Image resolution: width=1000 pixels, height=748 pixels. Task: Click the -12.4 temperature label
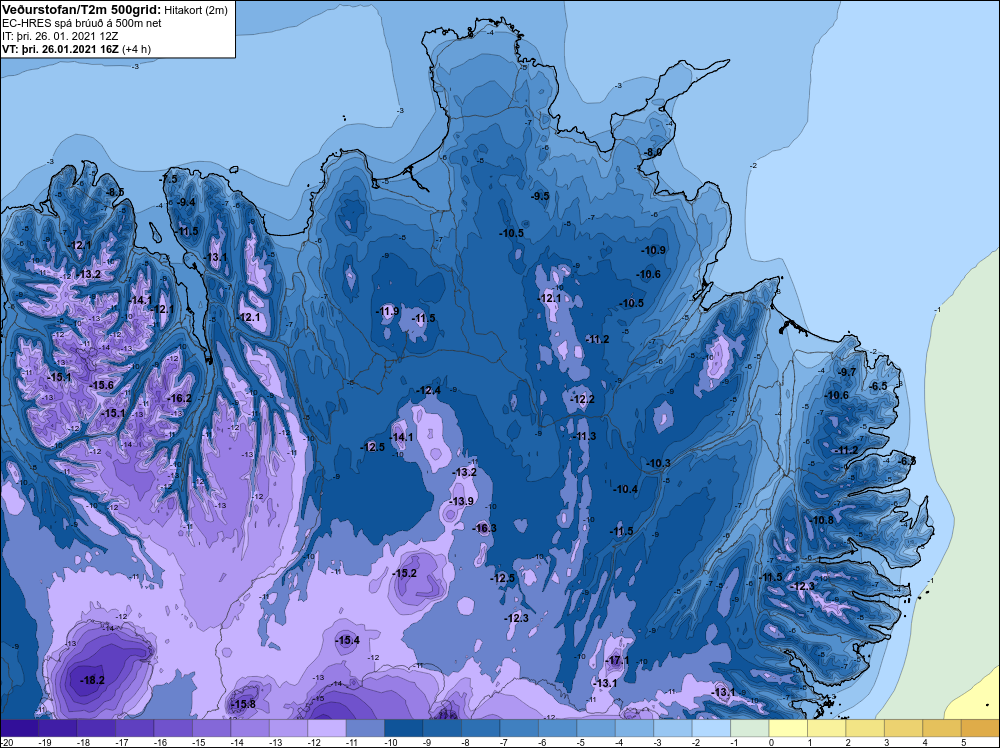(429, 390)
